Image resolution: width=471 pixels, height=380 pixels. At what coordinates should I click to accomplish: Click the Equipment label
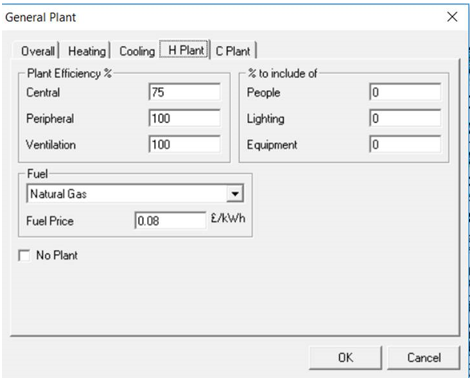[x=272, y=145]
